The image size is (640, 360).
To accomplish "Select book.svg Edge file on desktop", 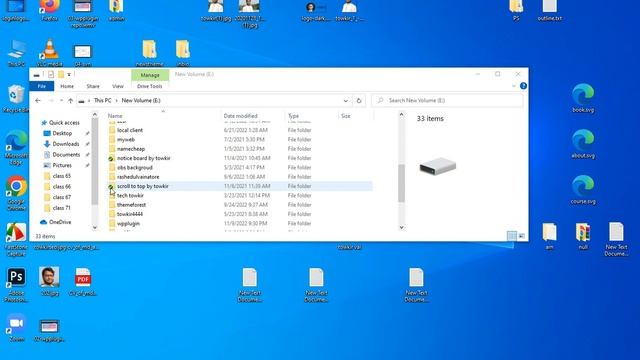I will click(x=583, y=98).
